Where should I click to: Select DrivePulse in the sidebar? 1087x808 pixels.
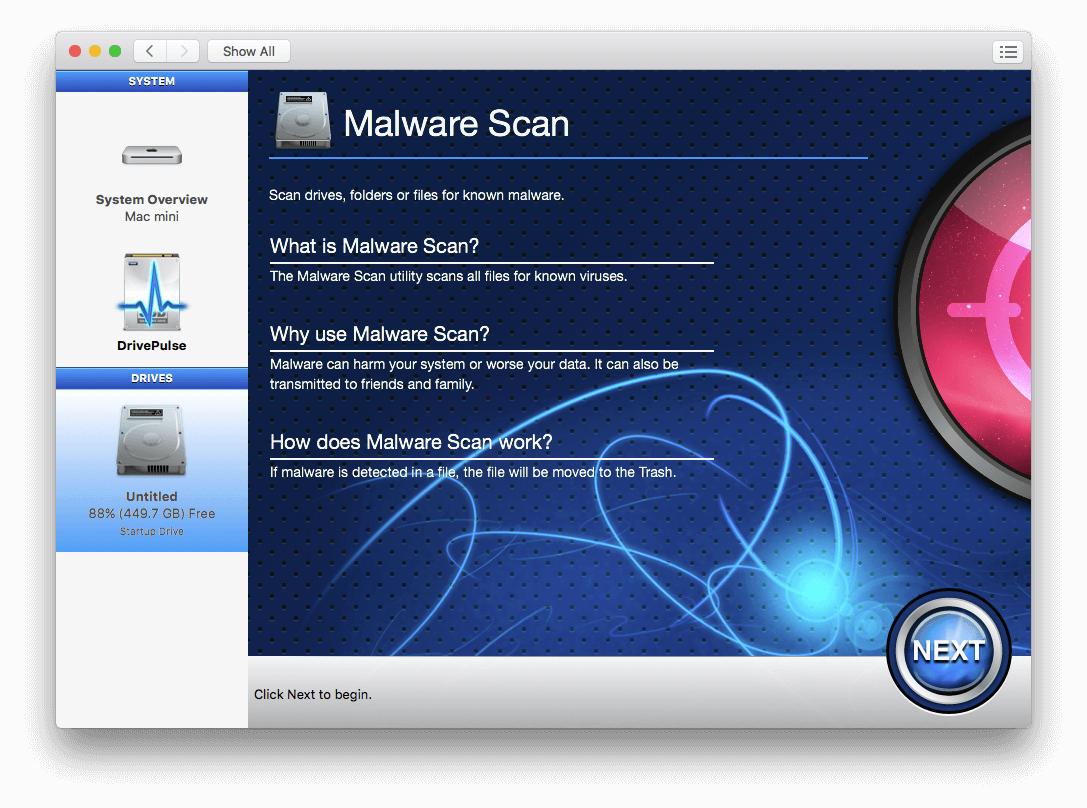tap(151, 345)
